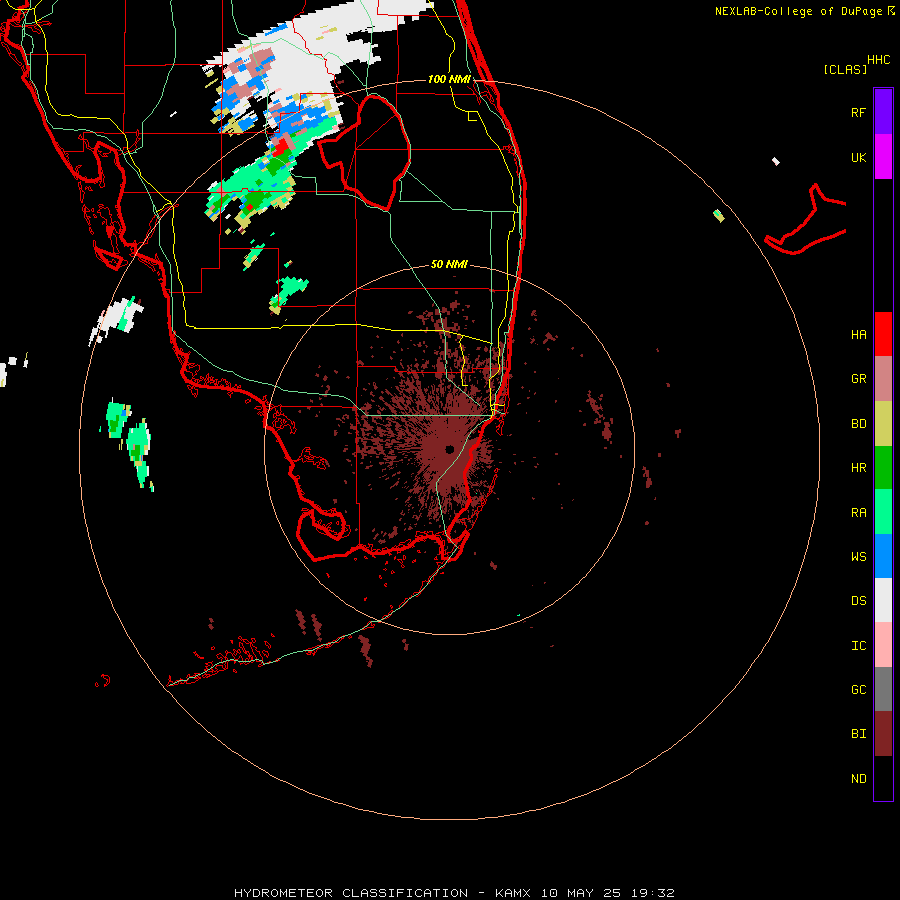900x900 pixels.
Task: Click the HR dark green legend swatch
Action: tap(883, 467)
